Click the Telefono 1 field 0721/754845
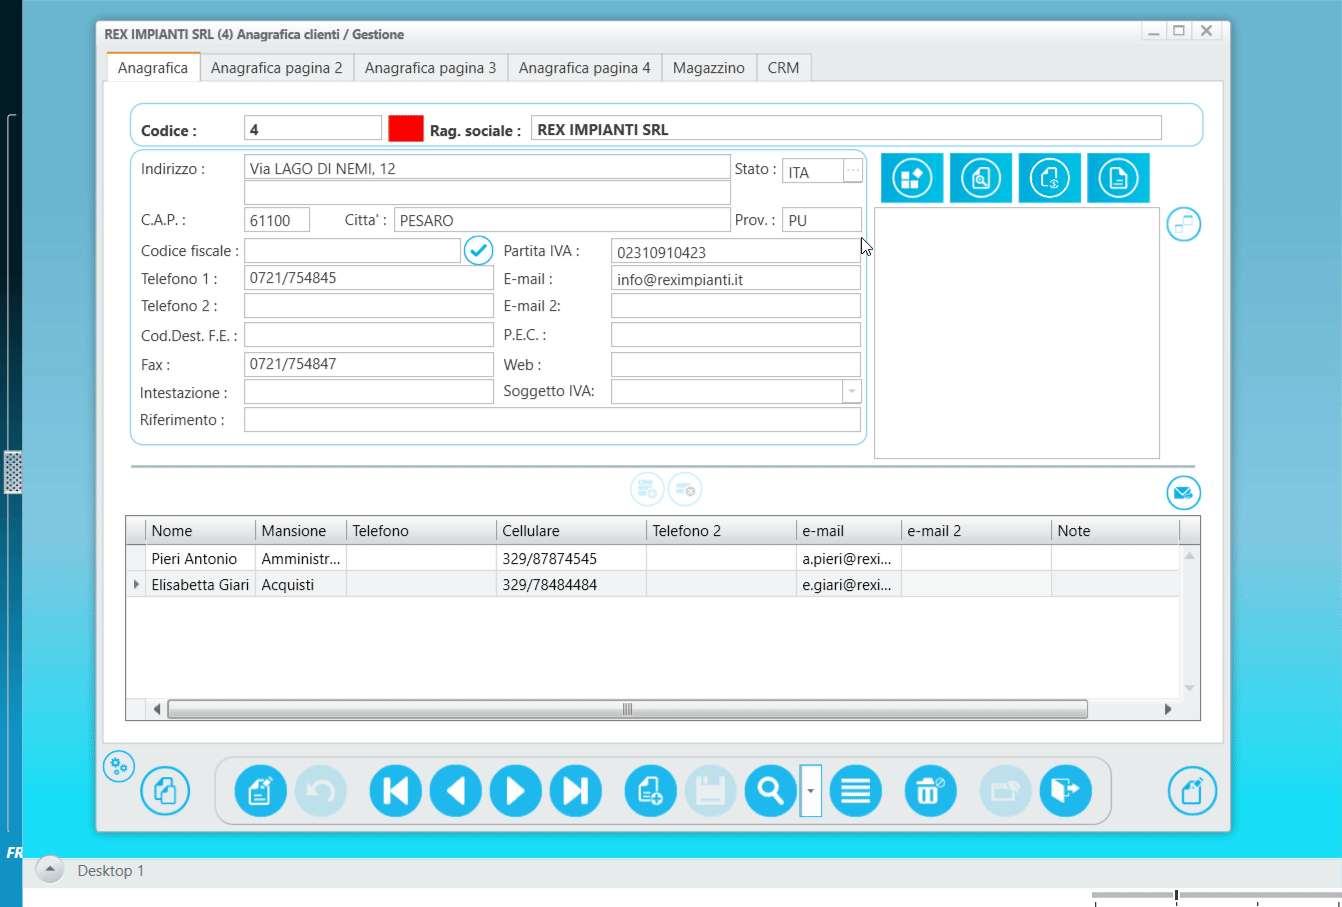 pyautogui.click(x=369, y=278)
